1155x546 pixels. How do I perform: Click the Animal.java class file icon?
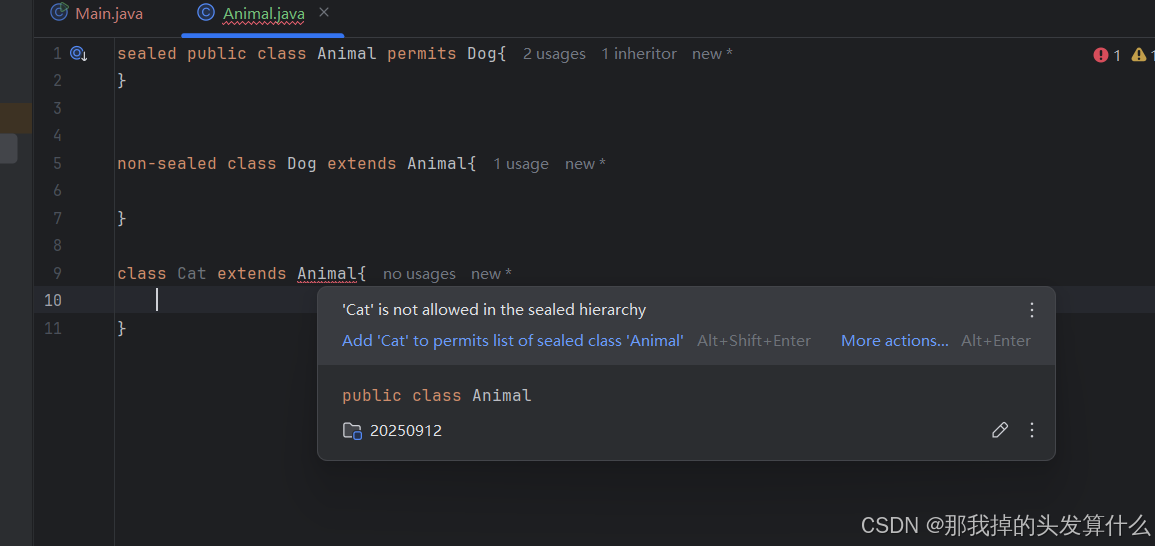[x=207, y=13]
